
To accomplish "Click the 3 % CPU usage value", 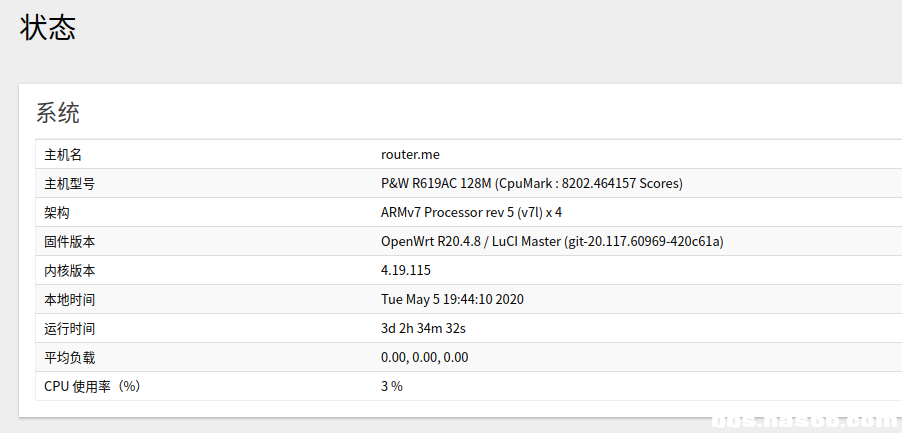I will (391, 387).
